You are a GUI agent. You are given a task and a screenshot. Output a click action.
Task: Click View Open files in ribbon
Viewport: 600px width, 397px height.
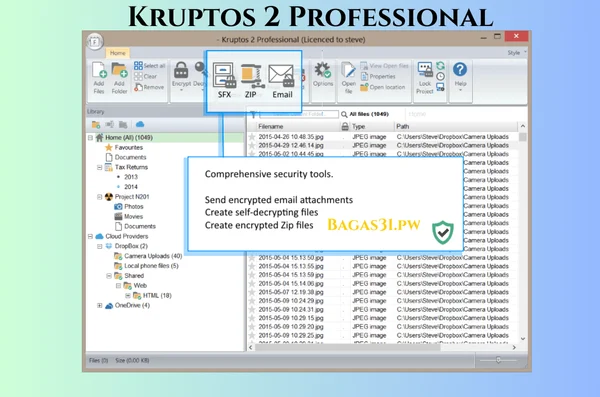pyautogui.click(x=384, y=66)
